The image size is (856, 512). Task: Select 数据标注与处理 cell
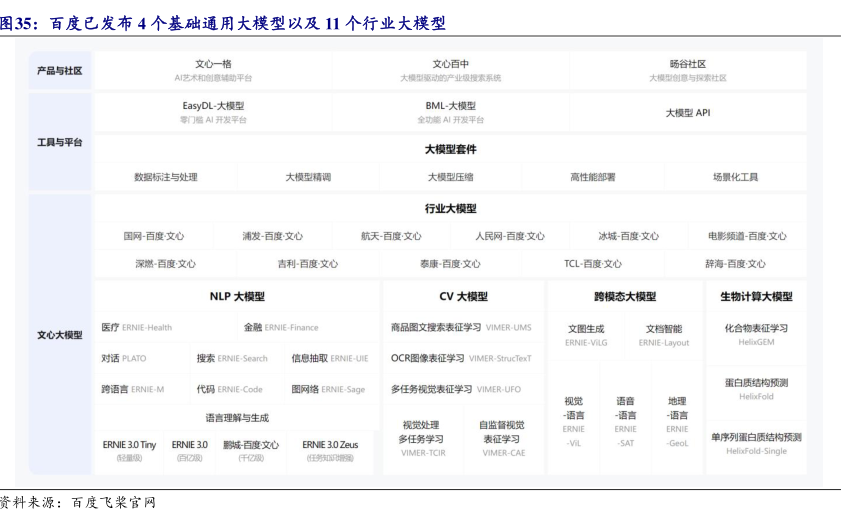pyautogui.click(x=166, y=177)
